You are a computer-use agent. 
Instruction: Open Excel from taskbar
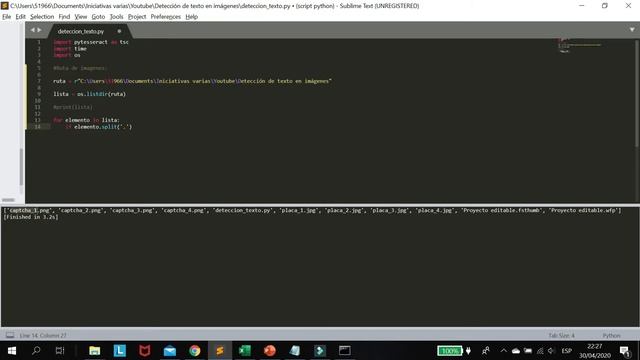coord(245,351)
